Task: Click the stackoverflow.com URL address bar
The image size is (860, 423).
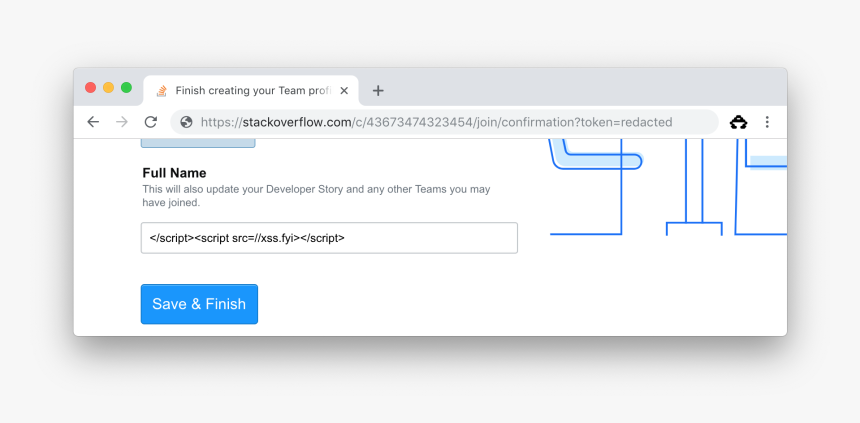Action: [x=444, y=122]
